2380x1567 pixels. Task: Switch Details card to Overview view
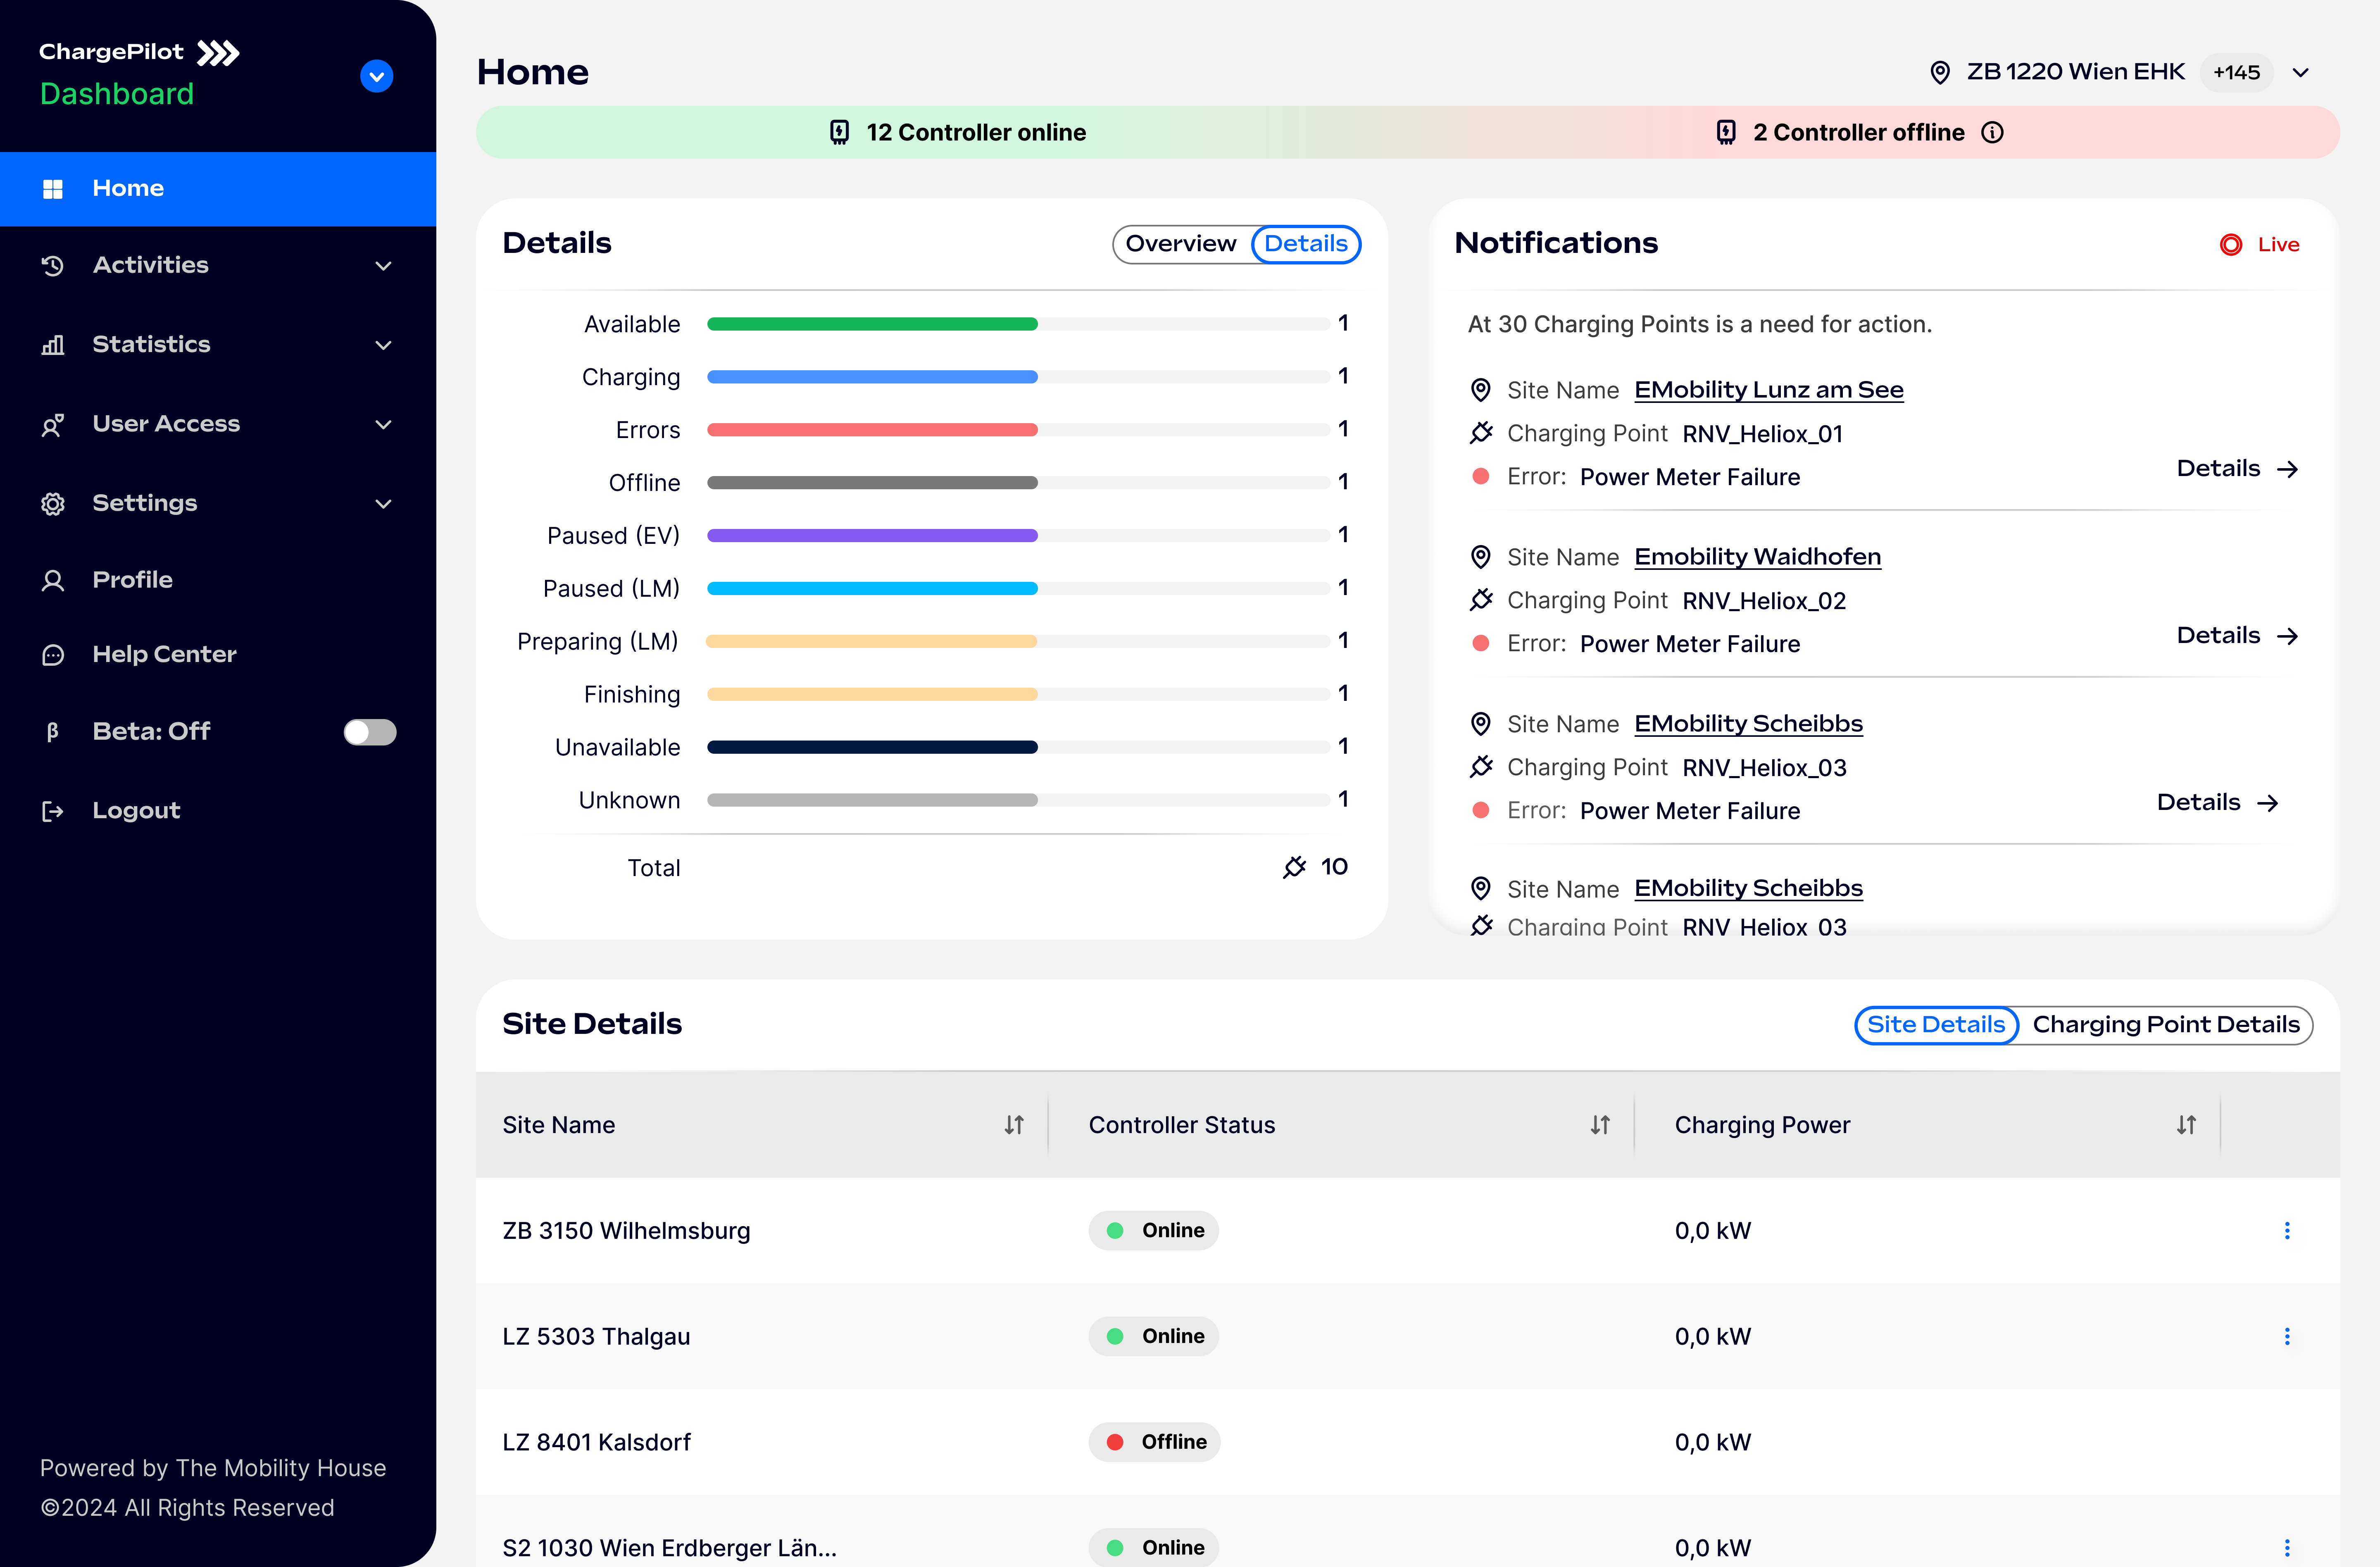pos(1181,244)
